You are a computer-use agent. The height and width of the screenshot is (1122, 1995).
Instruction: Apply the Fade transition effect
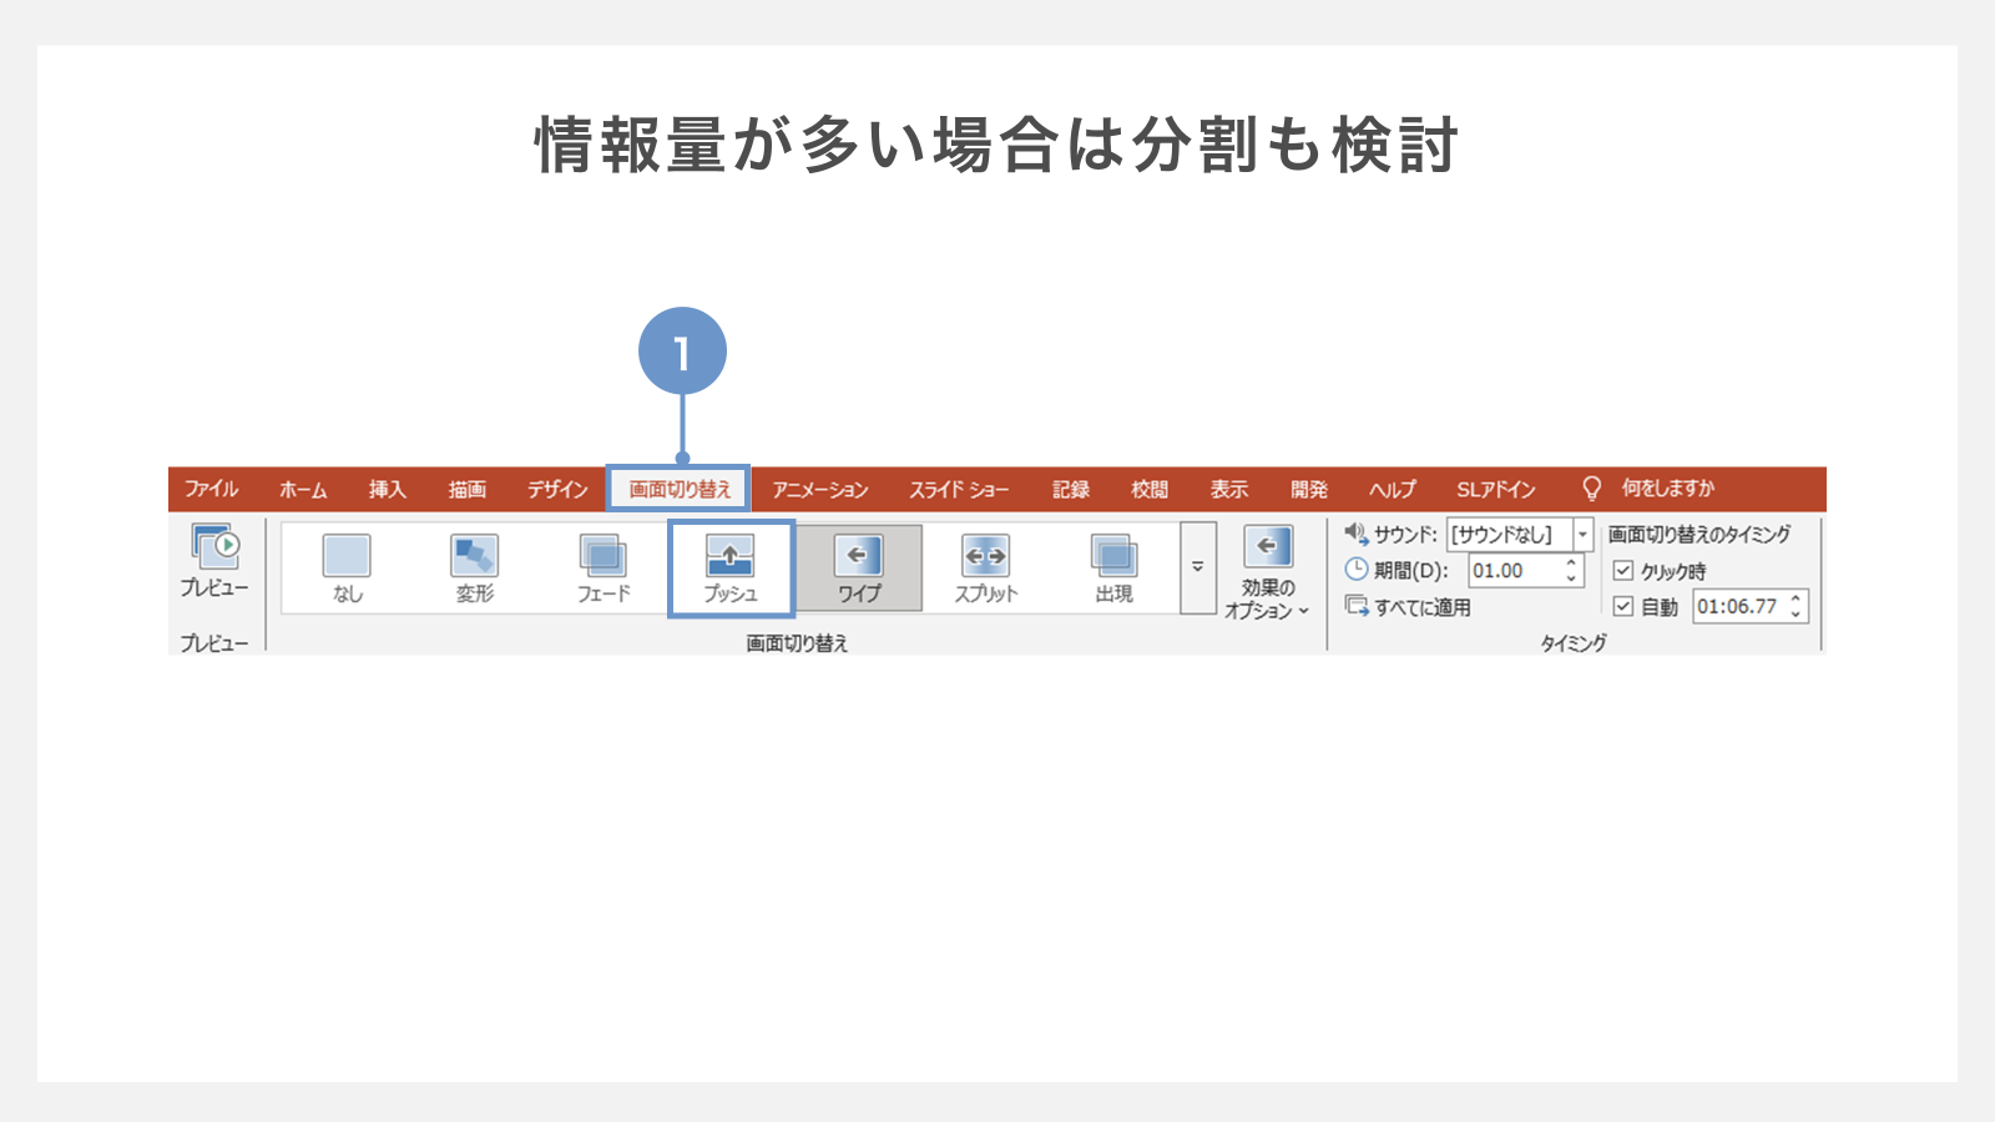click(603, 557)
